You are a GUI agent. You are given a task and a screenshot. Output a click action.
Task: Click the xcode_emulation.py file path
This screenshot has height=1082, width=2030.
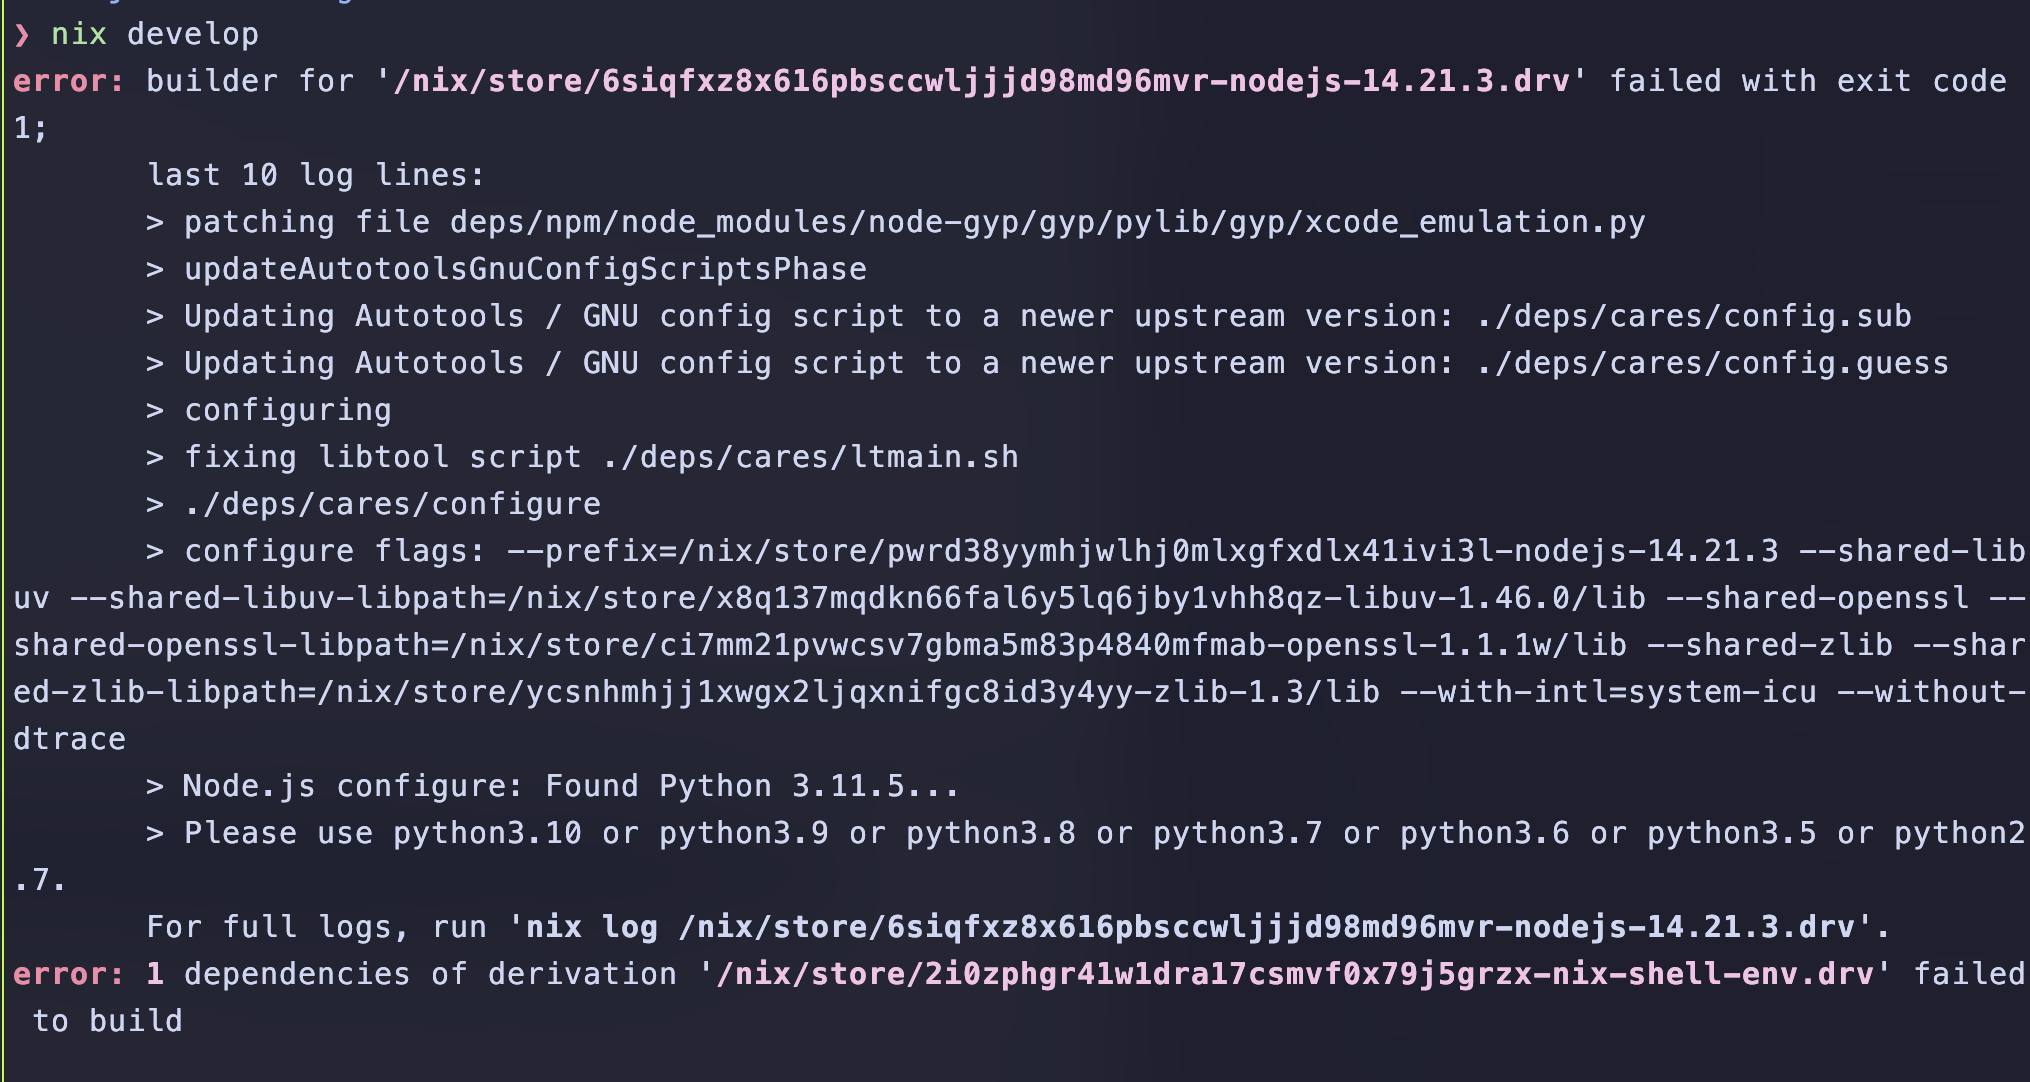[x=1047, y=223]
